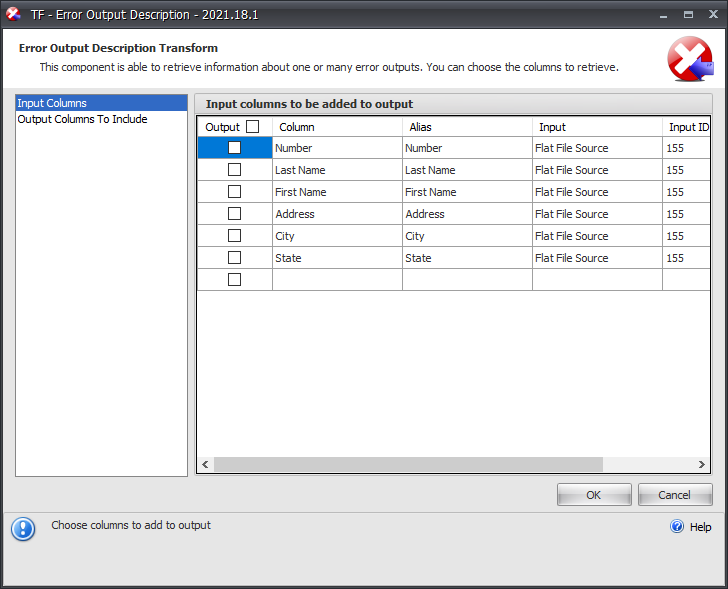Click Input ID 155 in State row
The image size is (728, 589).
[686, 257]
